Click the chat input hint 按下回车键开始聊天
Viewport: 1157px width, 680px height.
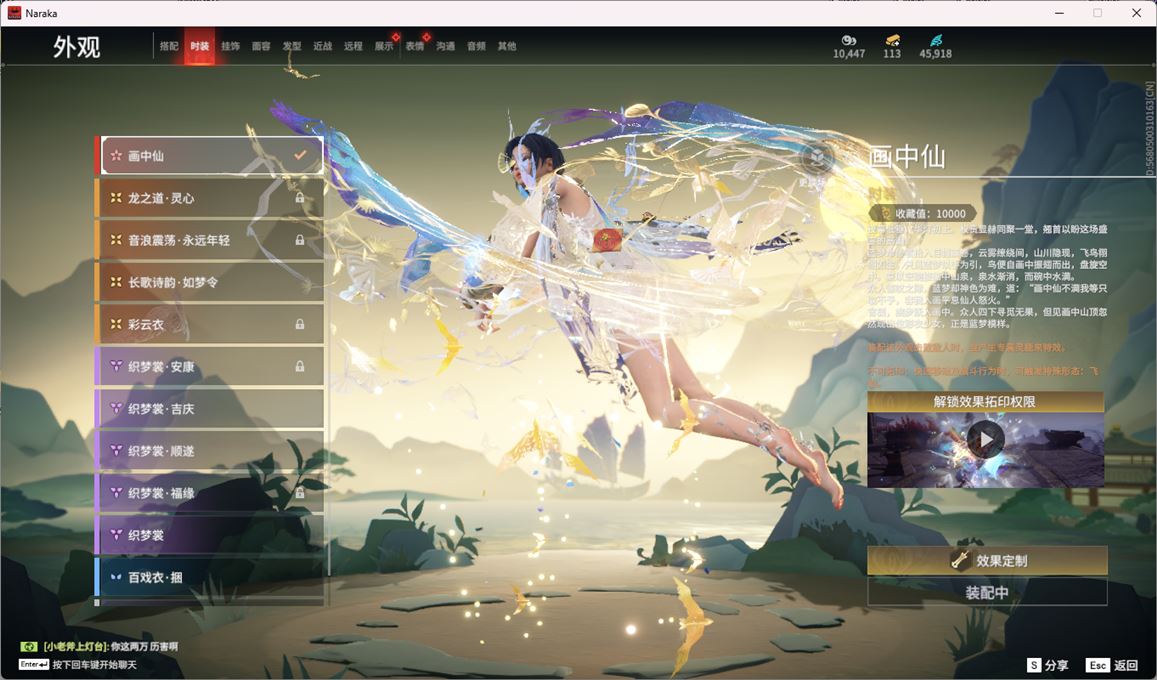click(94, 665)
